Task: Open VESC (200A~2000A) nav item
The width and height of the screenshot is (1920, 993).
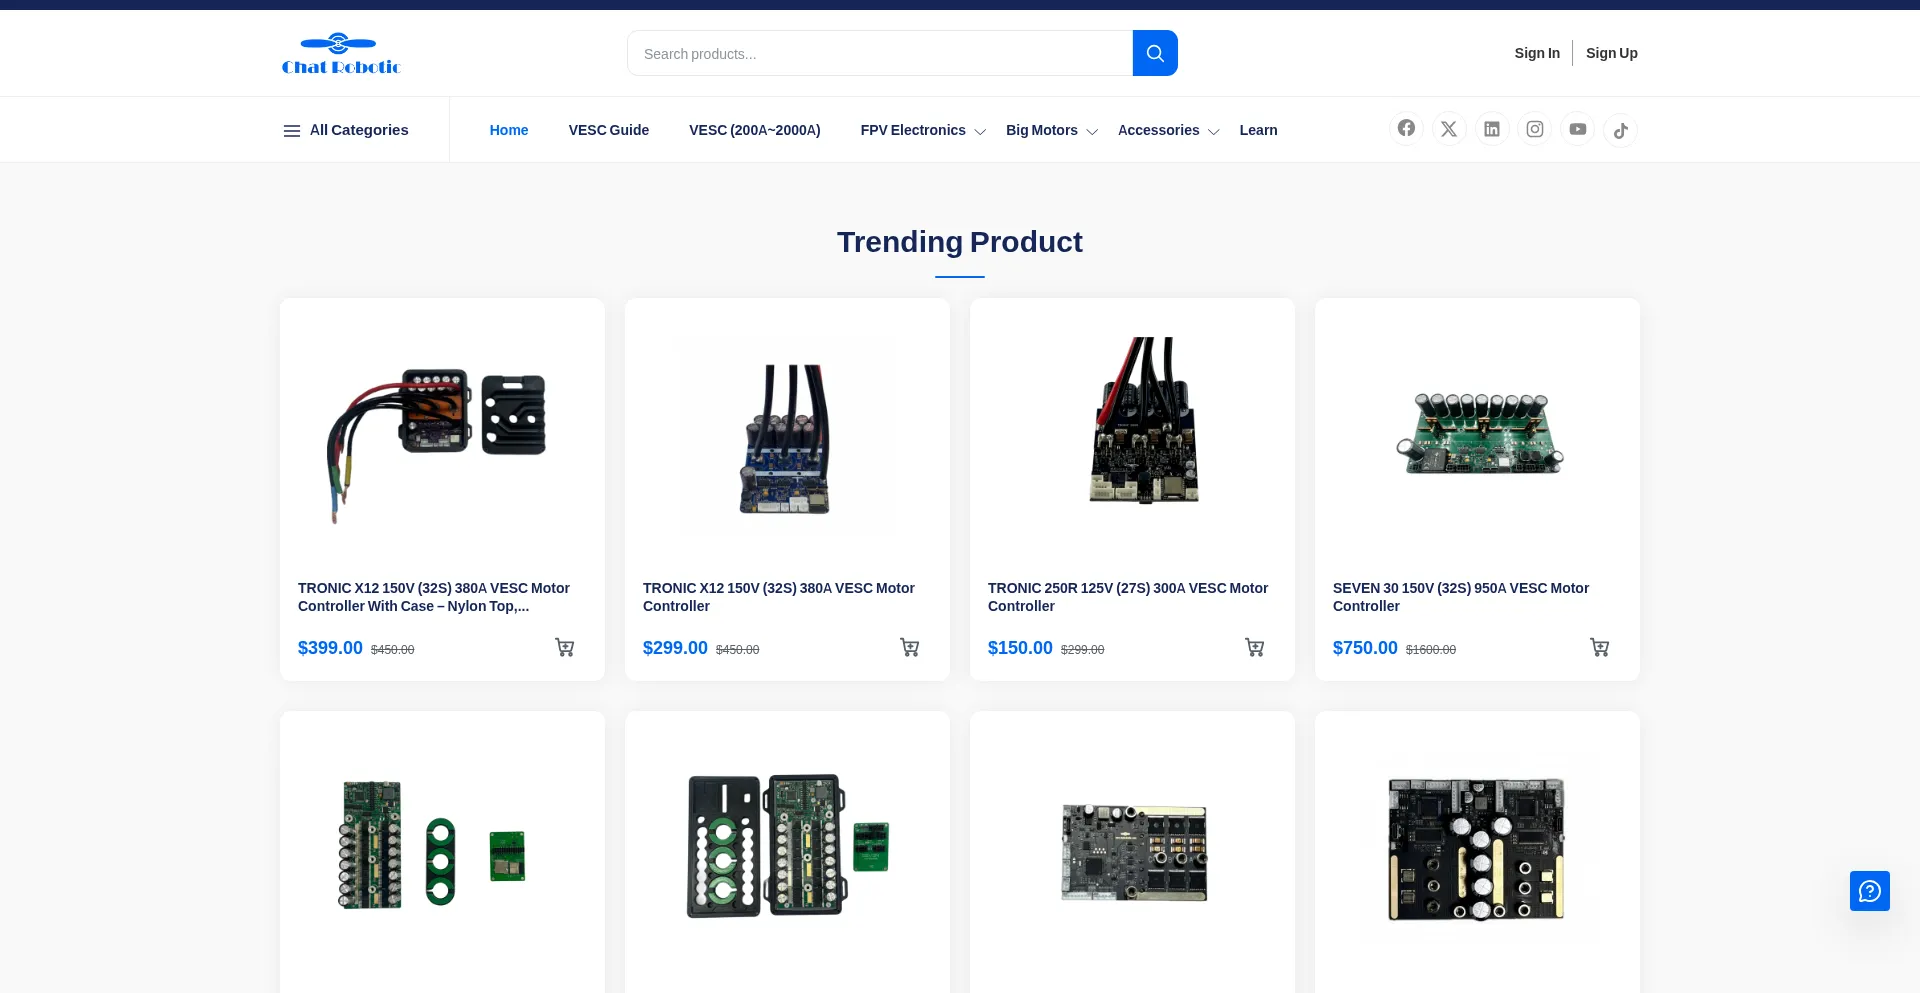Action: click(x=755, y=130)
